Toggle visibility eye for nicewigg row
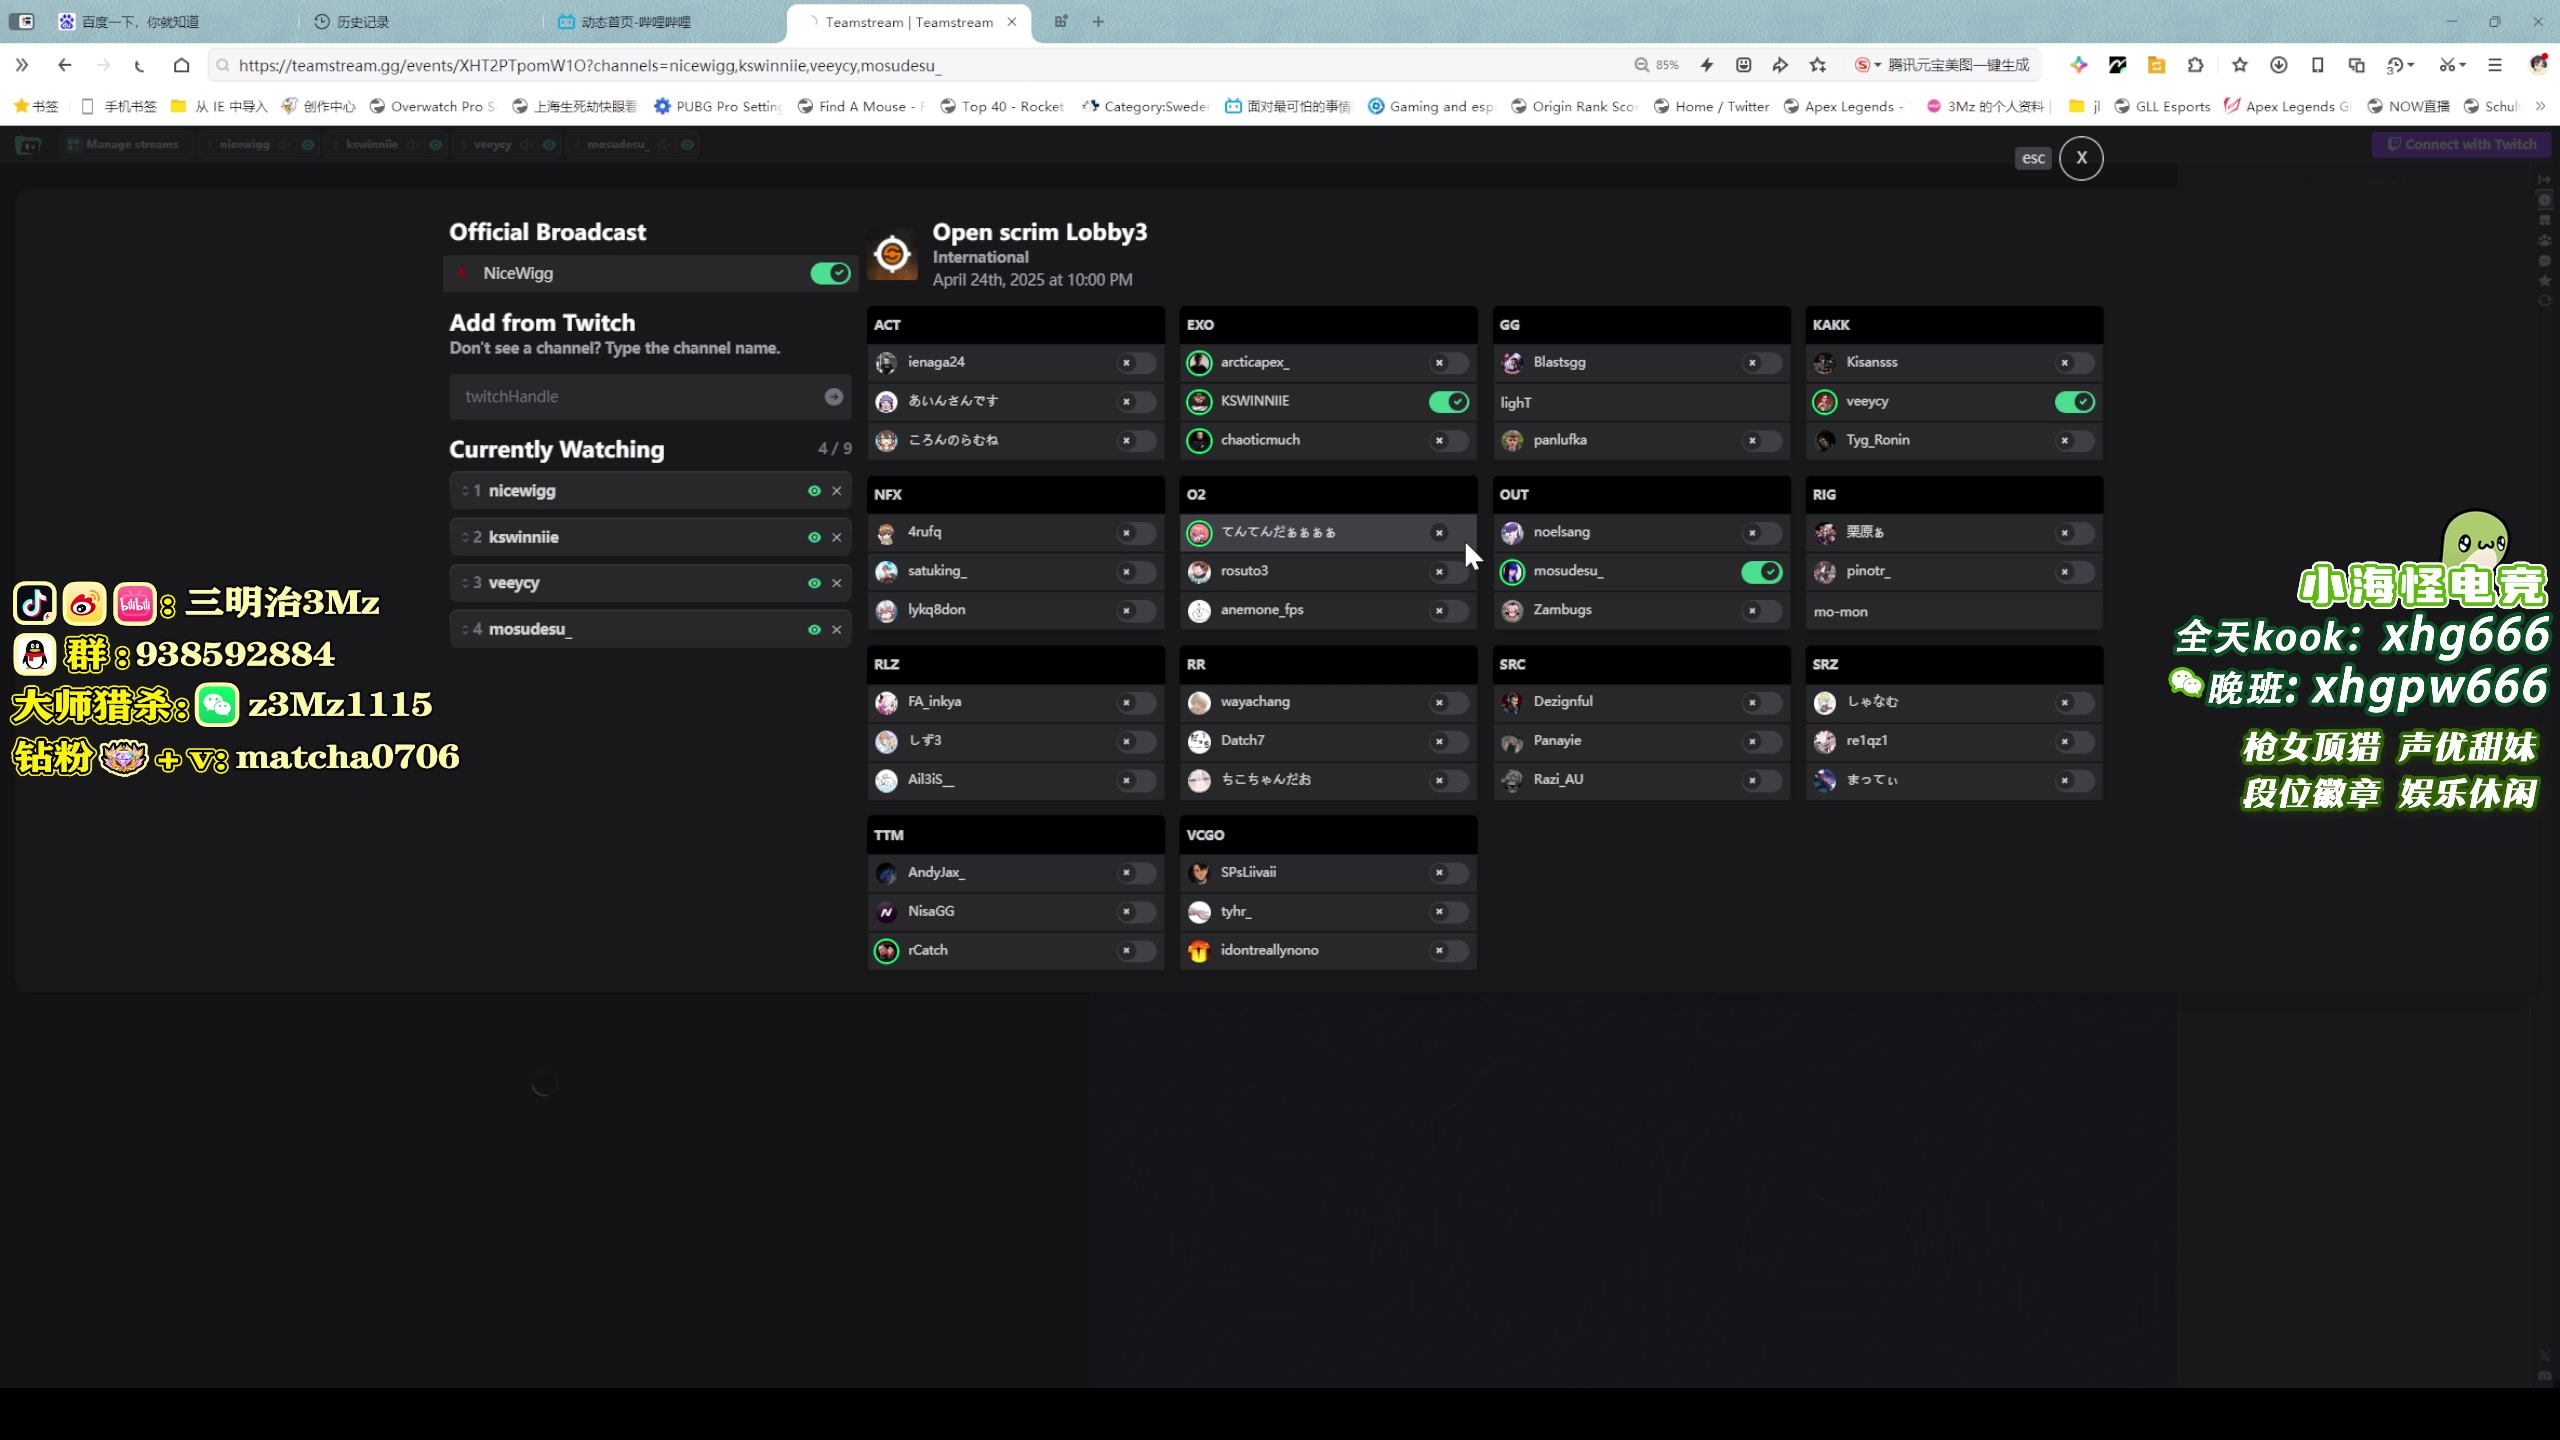Viewport: 2560px width, 1440px height. [814, 491]
